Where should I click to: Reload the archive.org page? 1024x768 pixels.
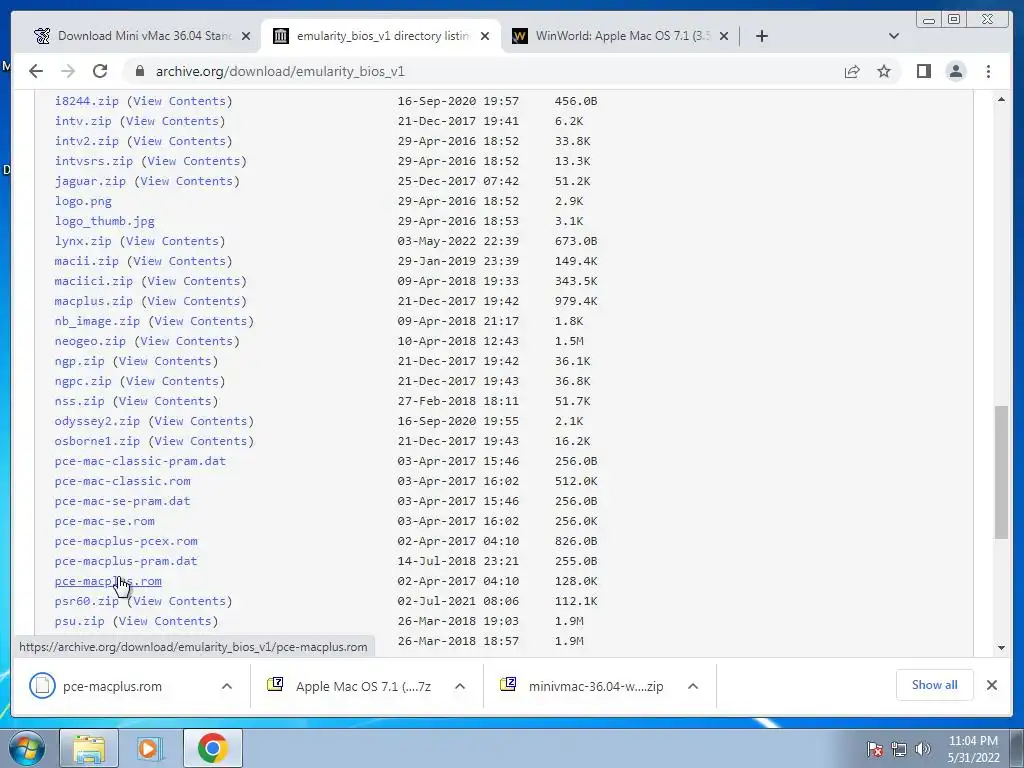[x=100, y=71]
